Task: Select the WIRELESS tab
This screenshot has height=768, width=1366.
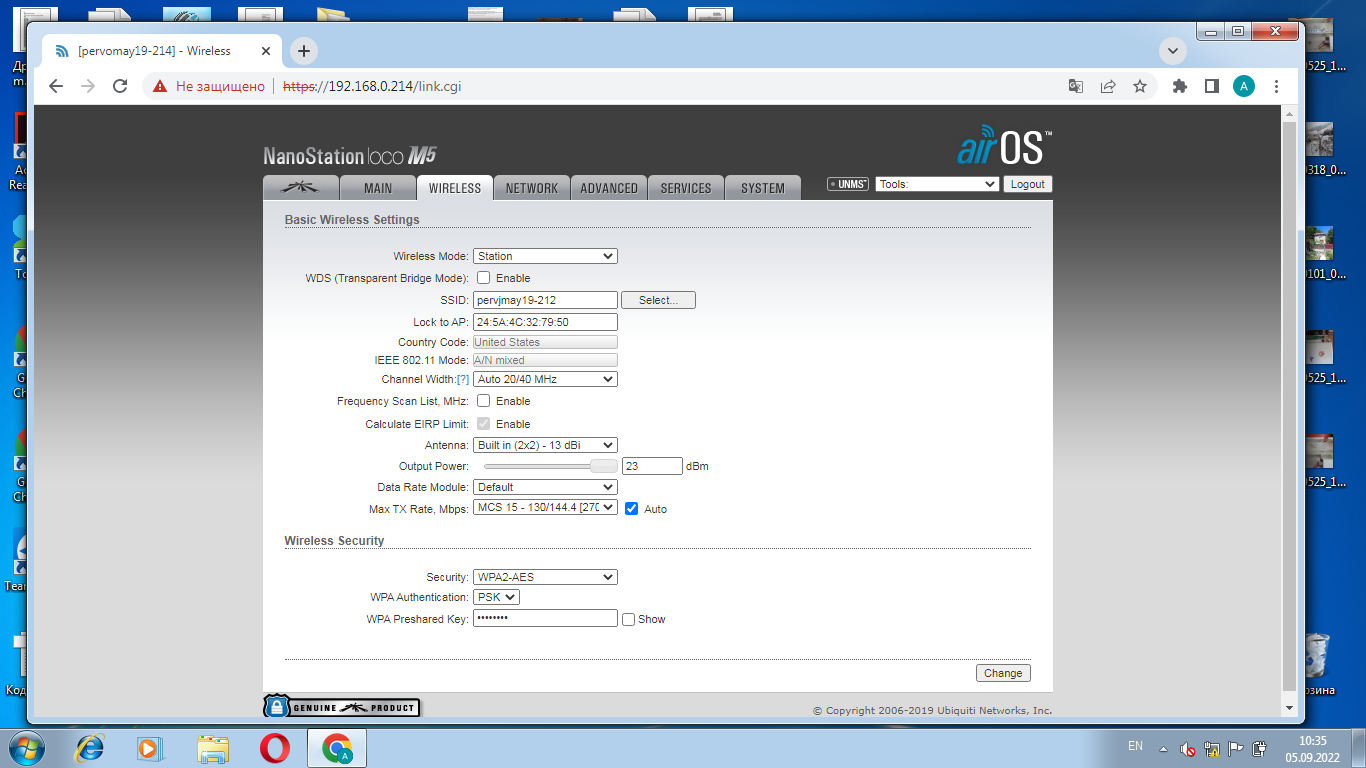Action: [455, 188]
